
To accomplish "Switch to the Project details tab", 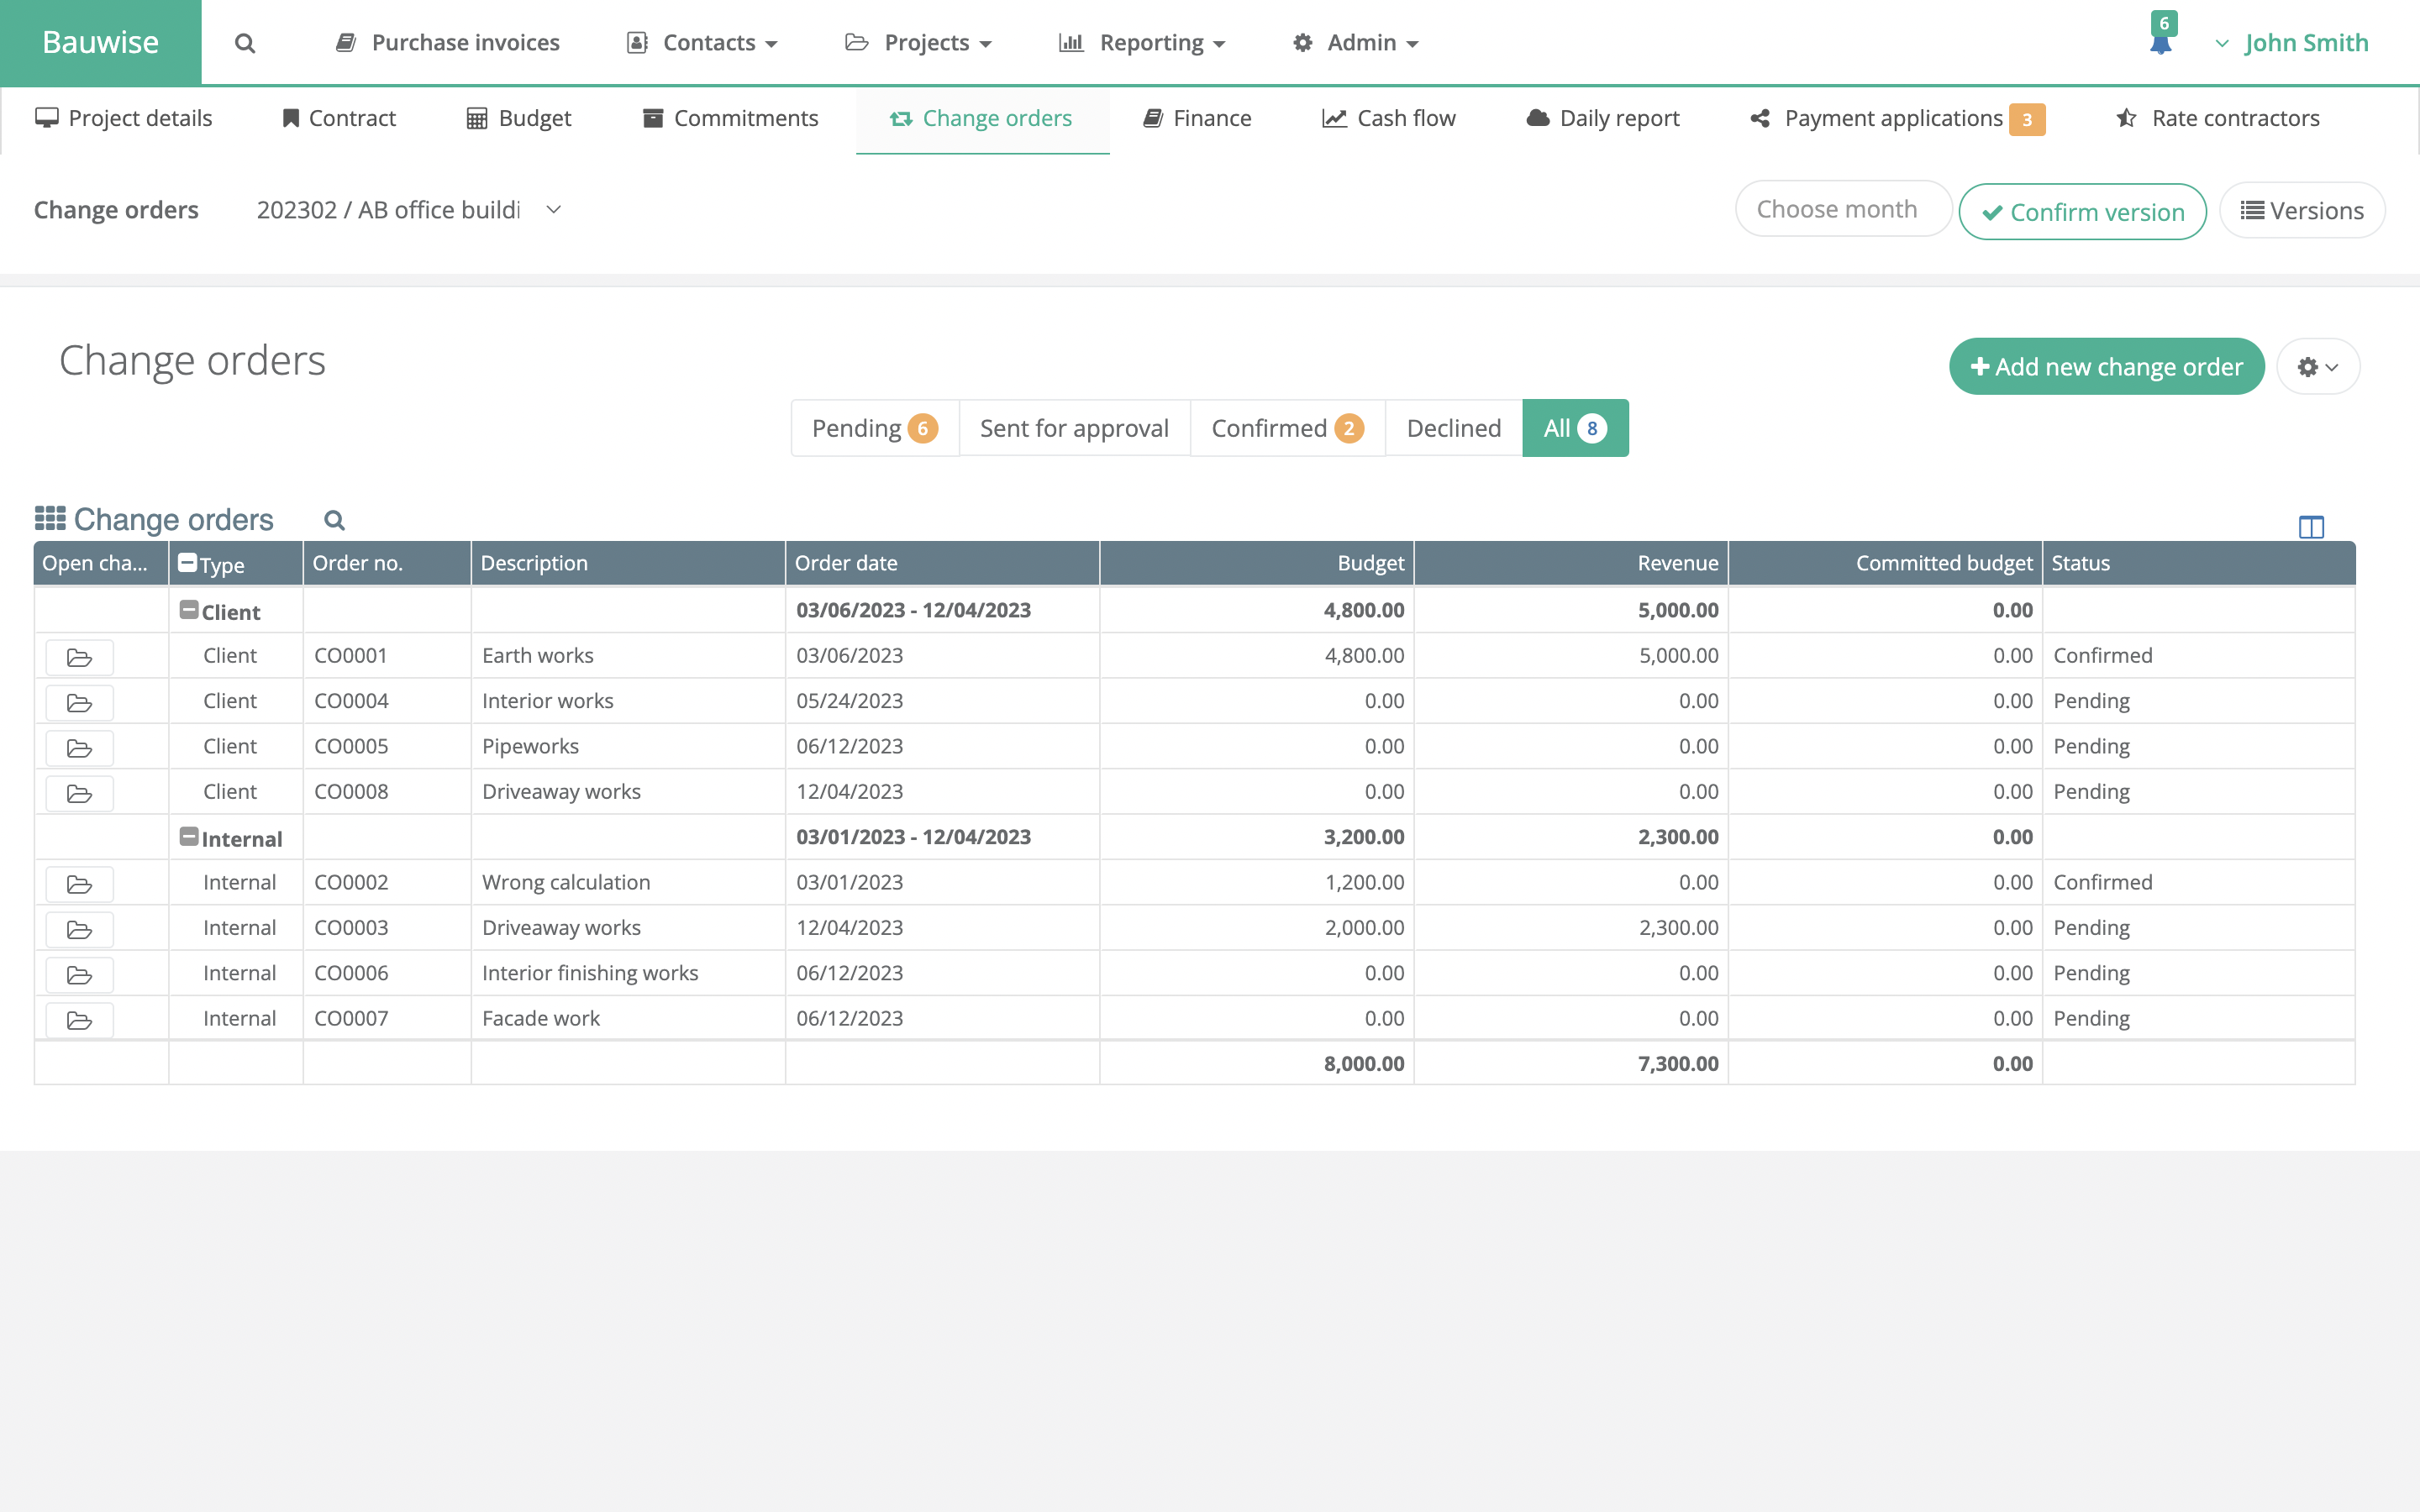I will pos(124,118).
